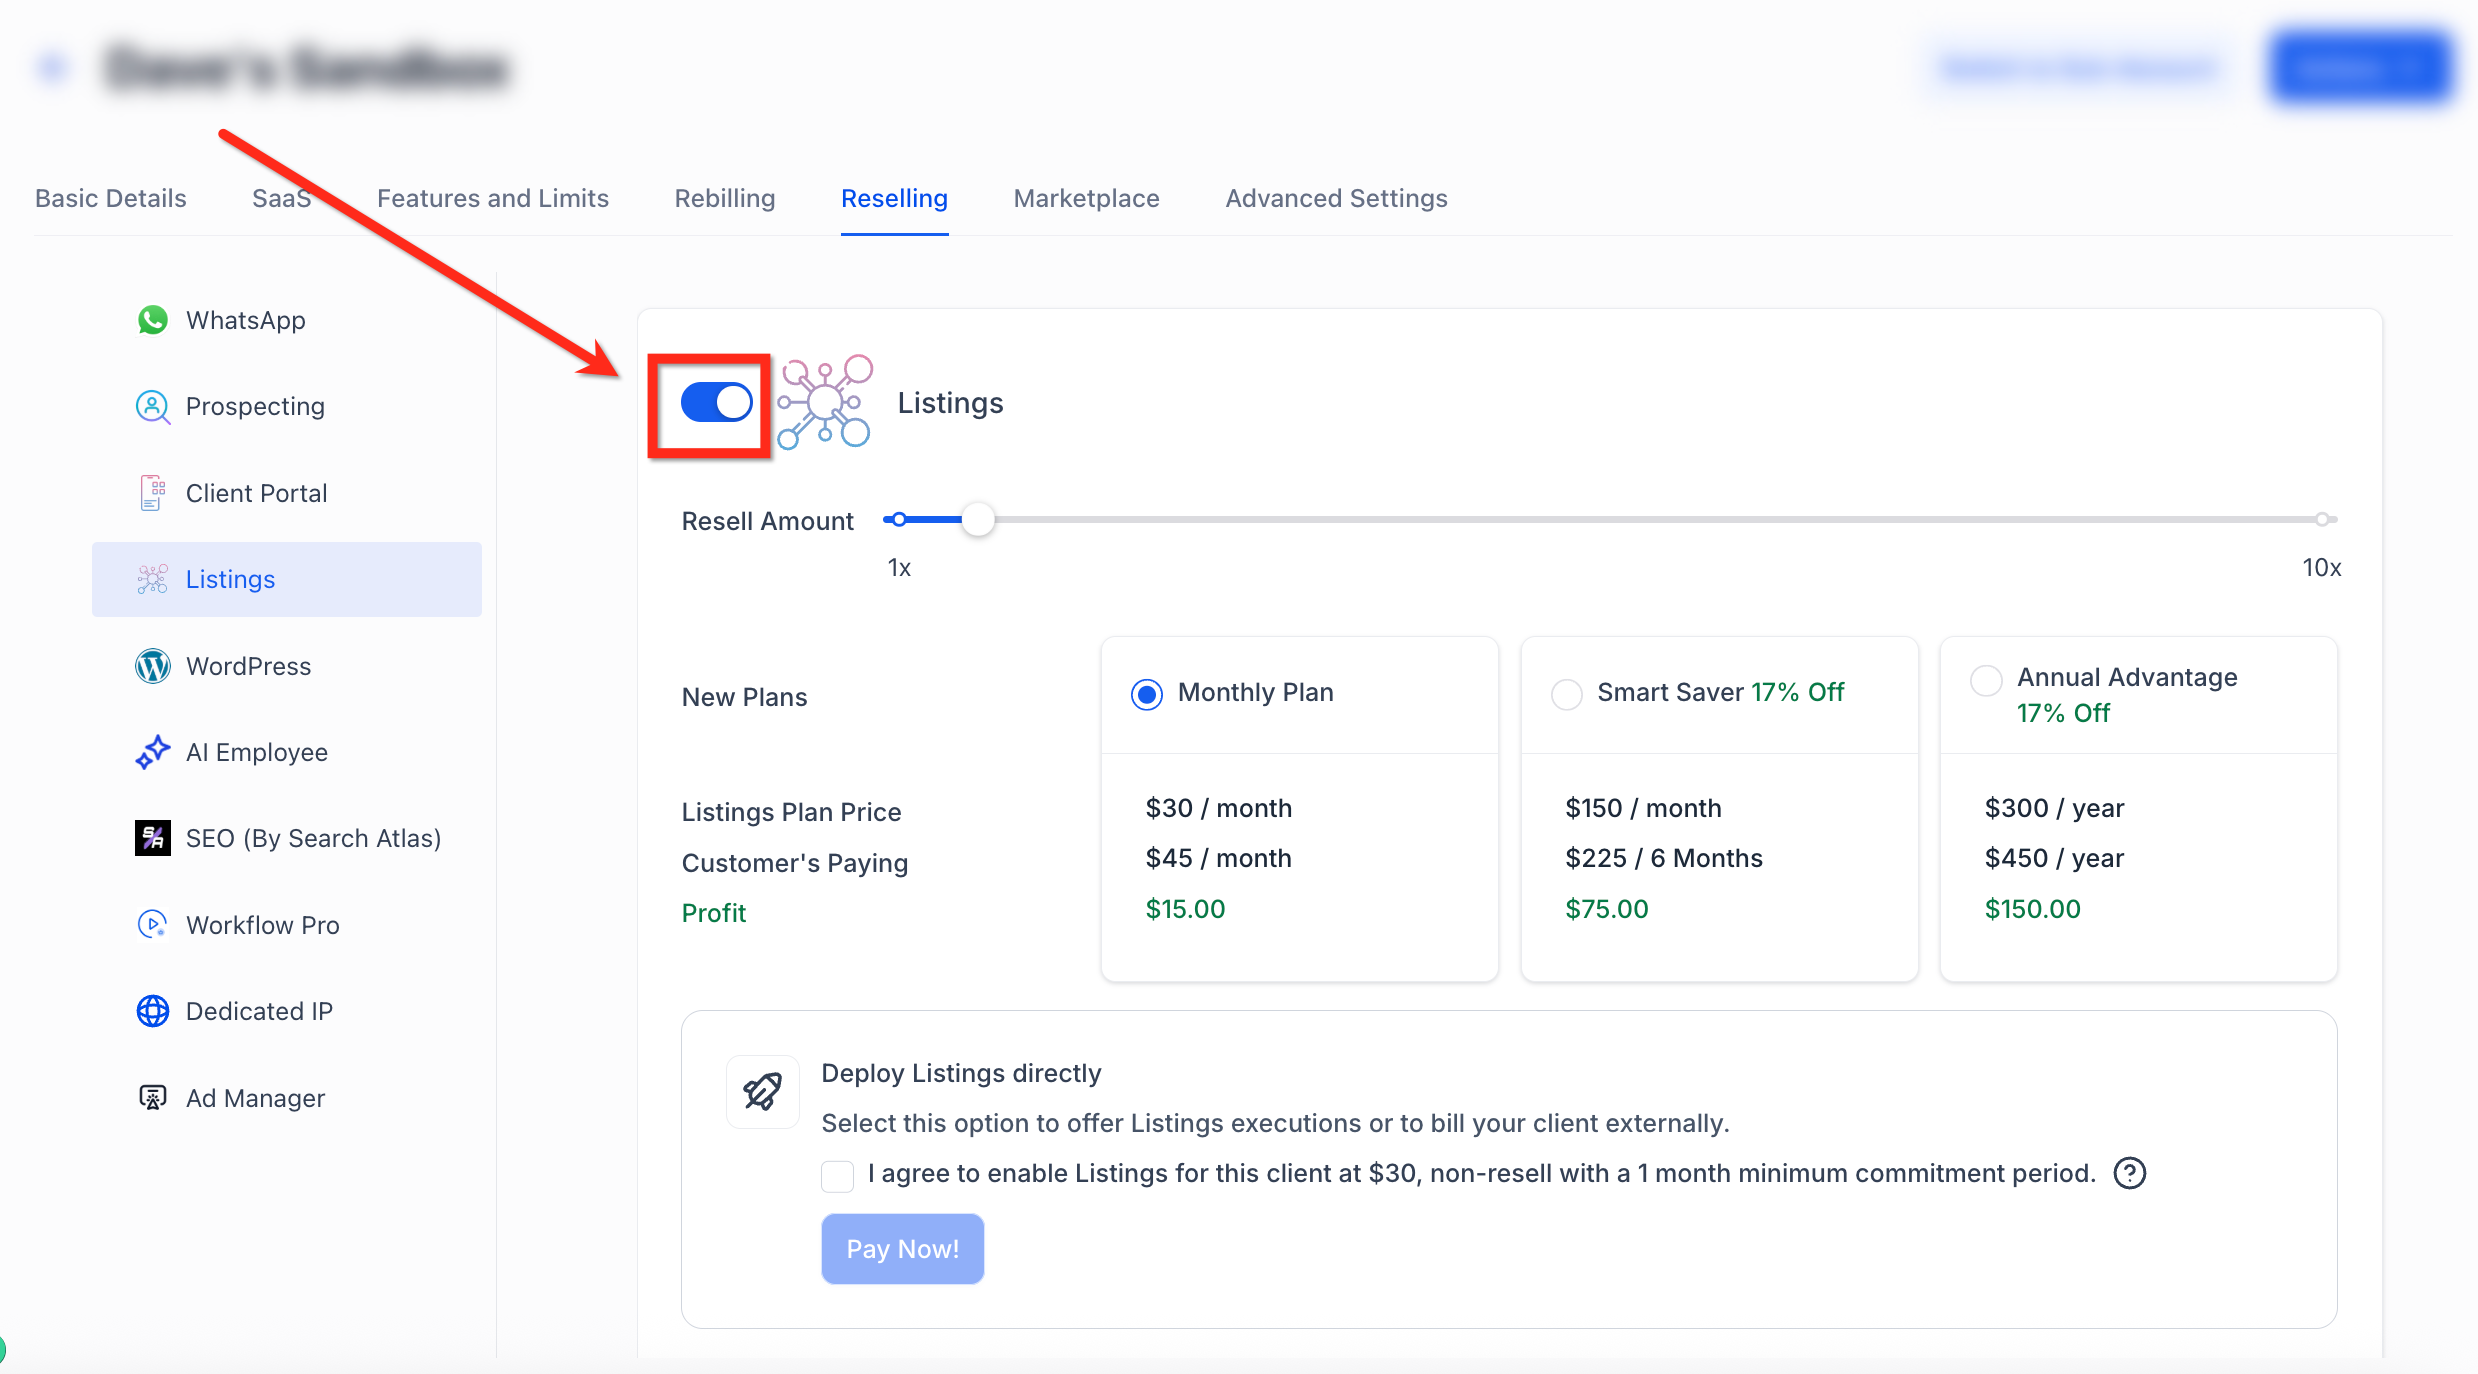Screen dimensions: 2478x1374
Task: Click the WordPress logo icon
Action: click(x=152, y=666)
